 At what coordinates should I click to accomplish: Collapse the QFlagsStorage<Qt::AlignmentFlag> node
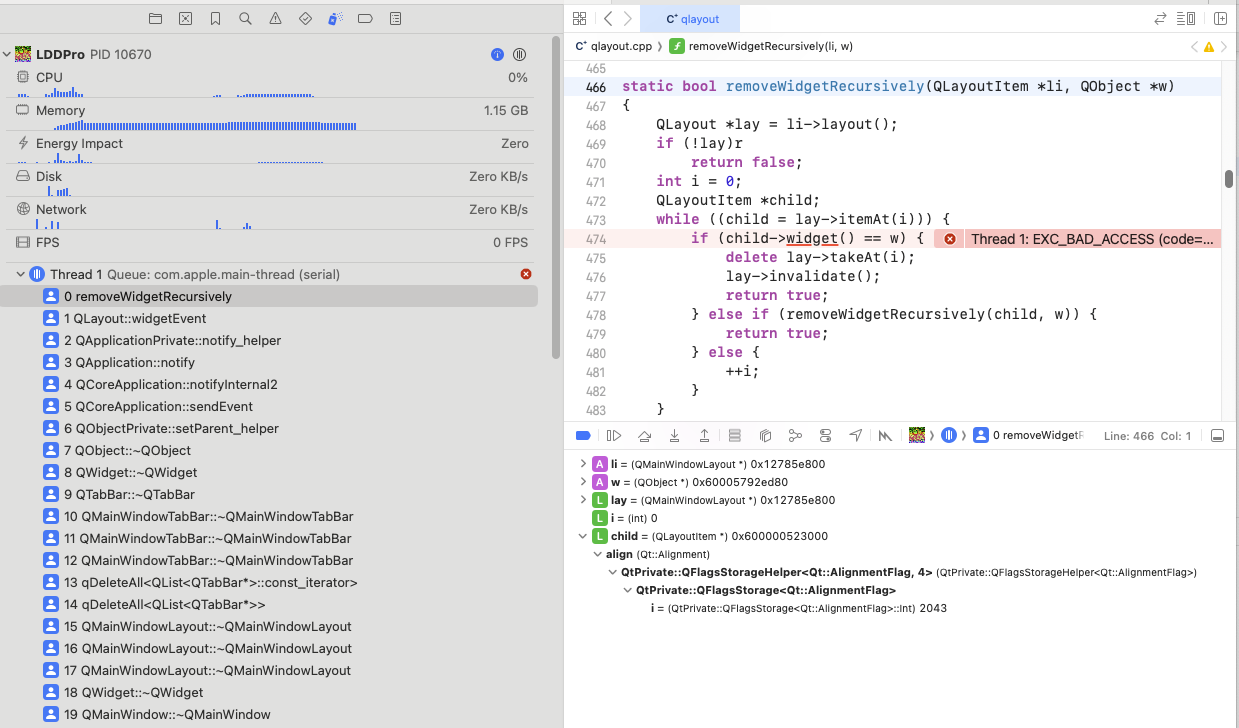pyautogui.click(x=627, y=590)
